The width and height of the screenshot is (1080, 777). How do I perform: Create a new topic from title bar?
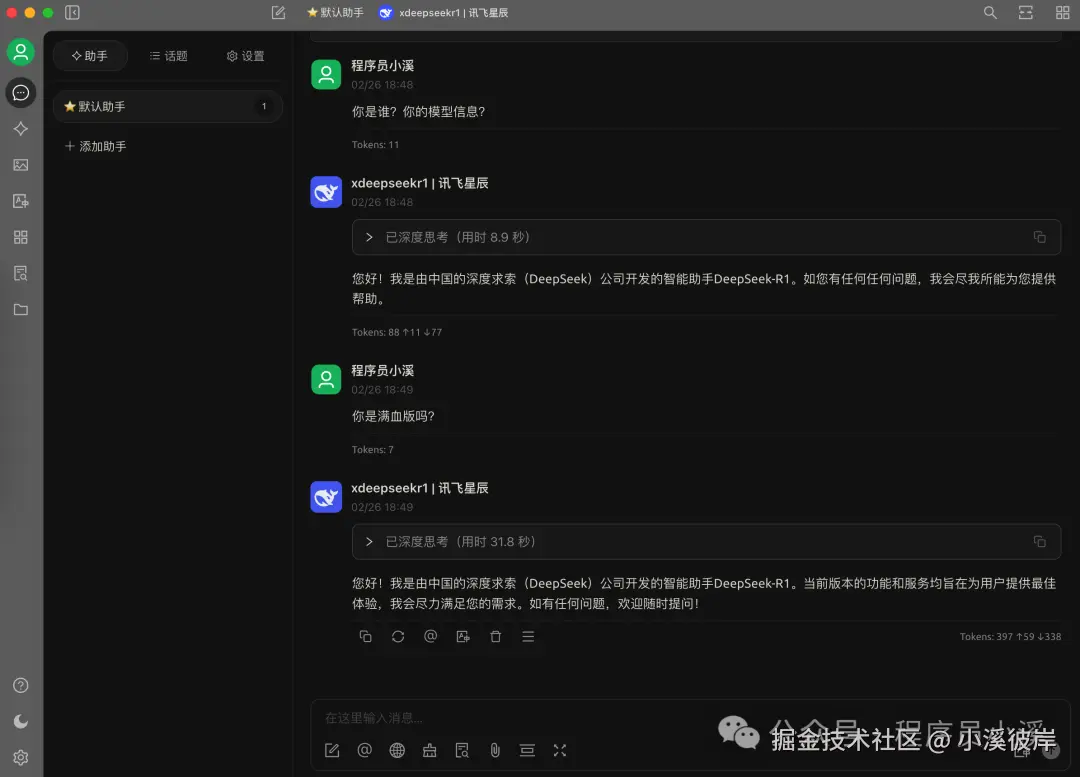click(278, 12)
